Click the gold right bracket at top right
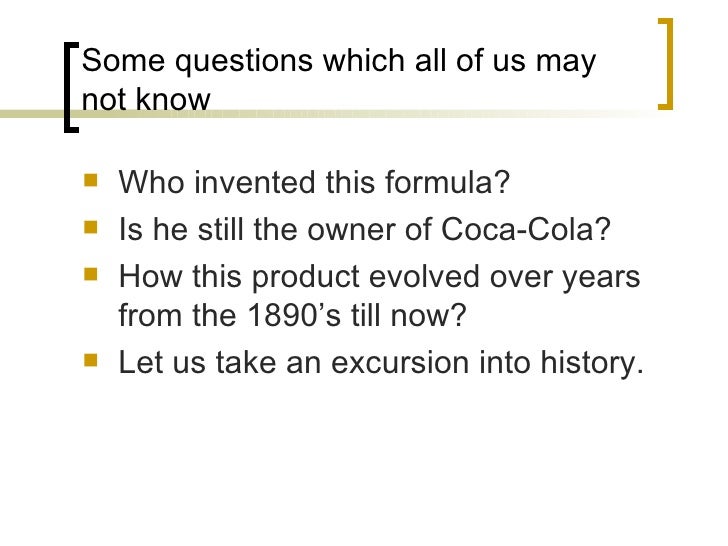 (666, 64)
